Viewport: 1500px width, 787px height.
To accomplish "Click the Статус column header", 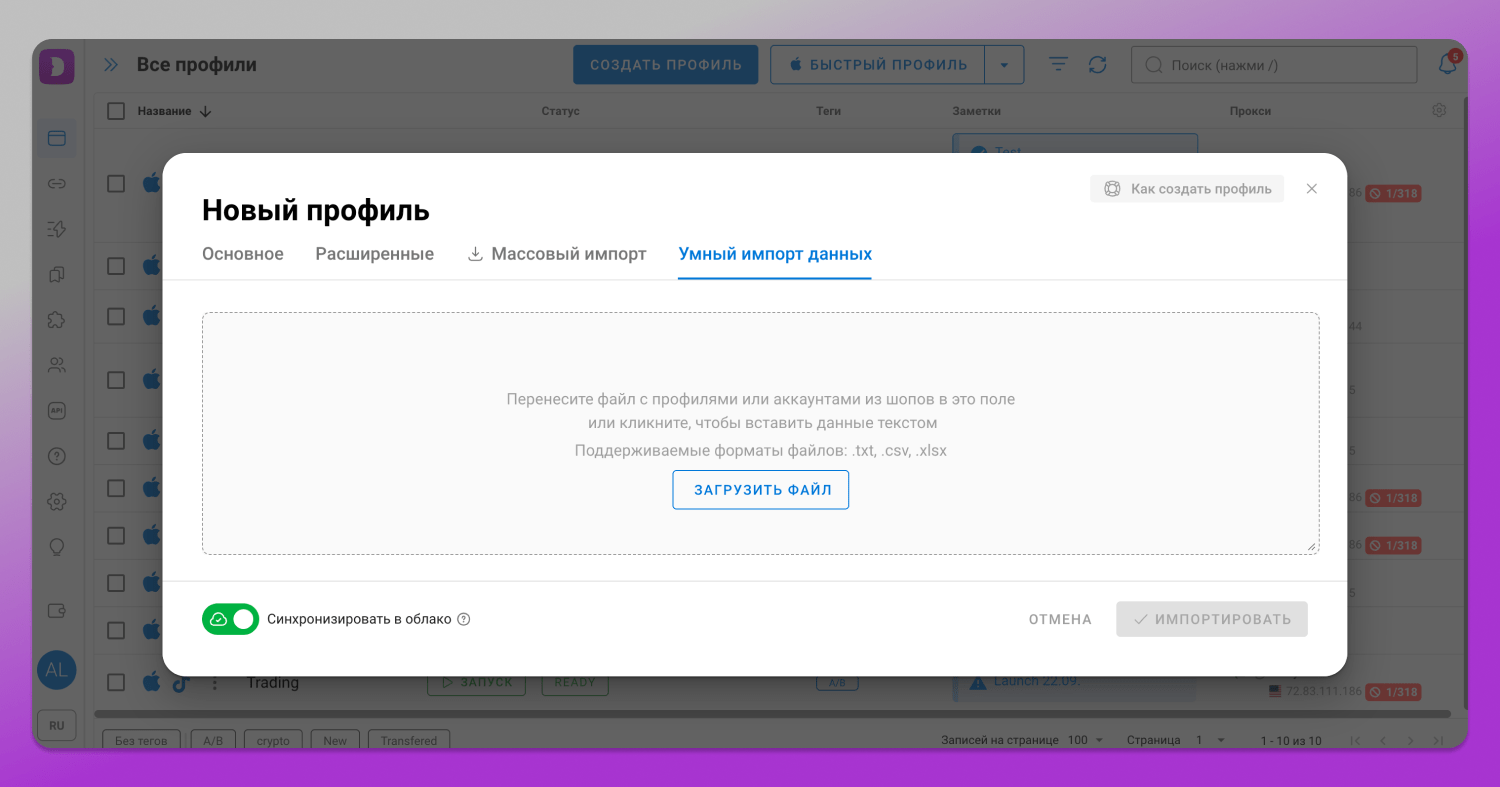I will (x=560, y=111).
